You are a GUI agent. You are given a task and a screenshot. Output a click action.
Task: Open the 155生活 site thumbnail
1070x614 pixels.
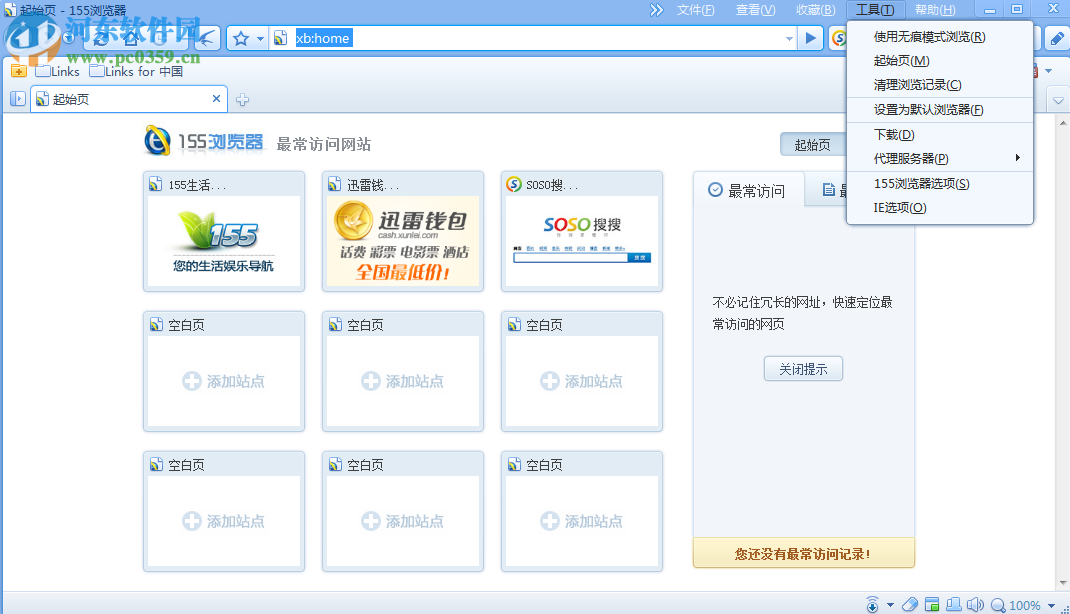tap(224, 231)
